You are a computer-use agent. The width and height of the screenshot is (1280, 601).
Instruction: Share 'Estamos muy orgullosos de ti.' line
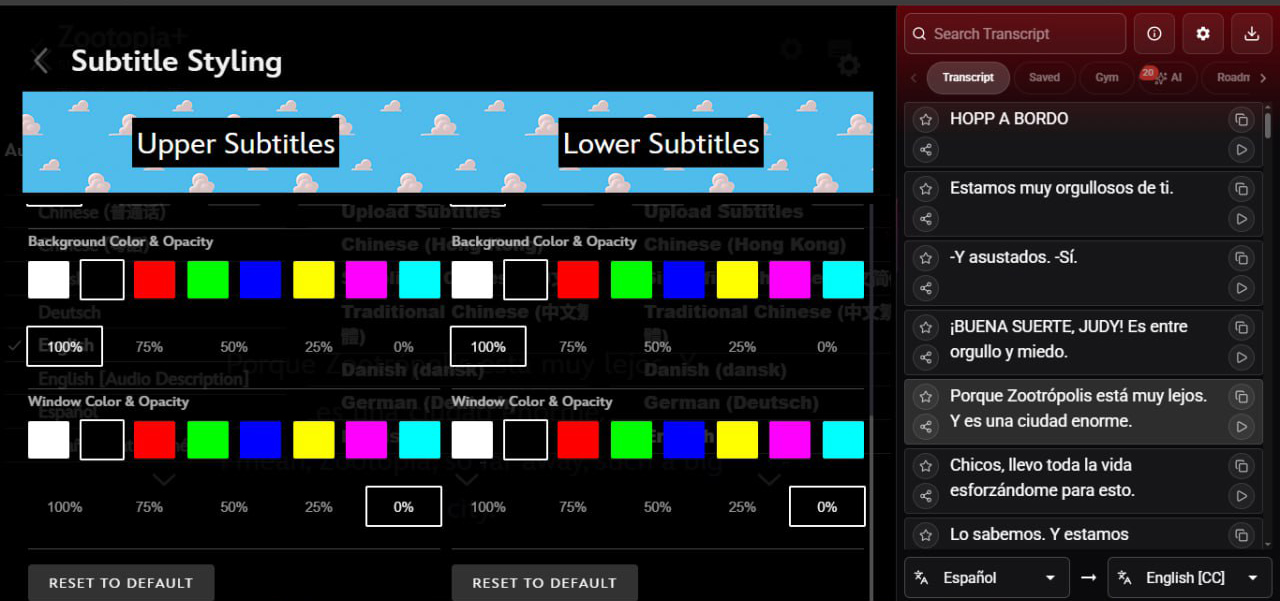(926, 219)
